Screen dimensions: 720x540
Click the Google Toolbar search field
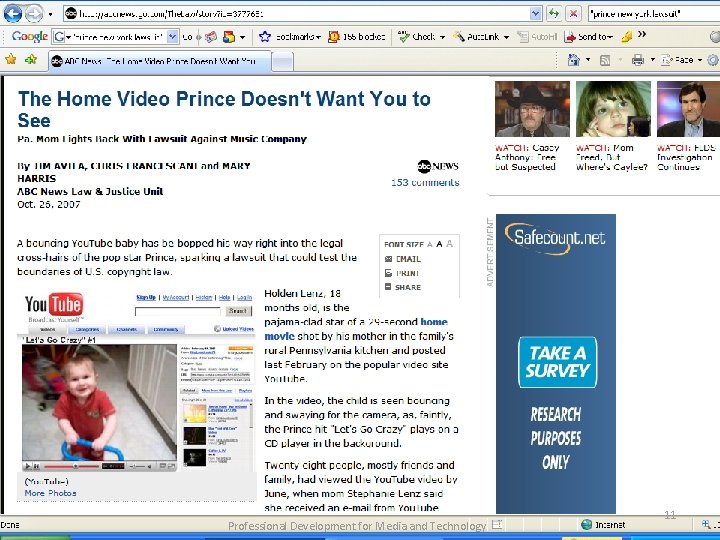coord(118,37)
